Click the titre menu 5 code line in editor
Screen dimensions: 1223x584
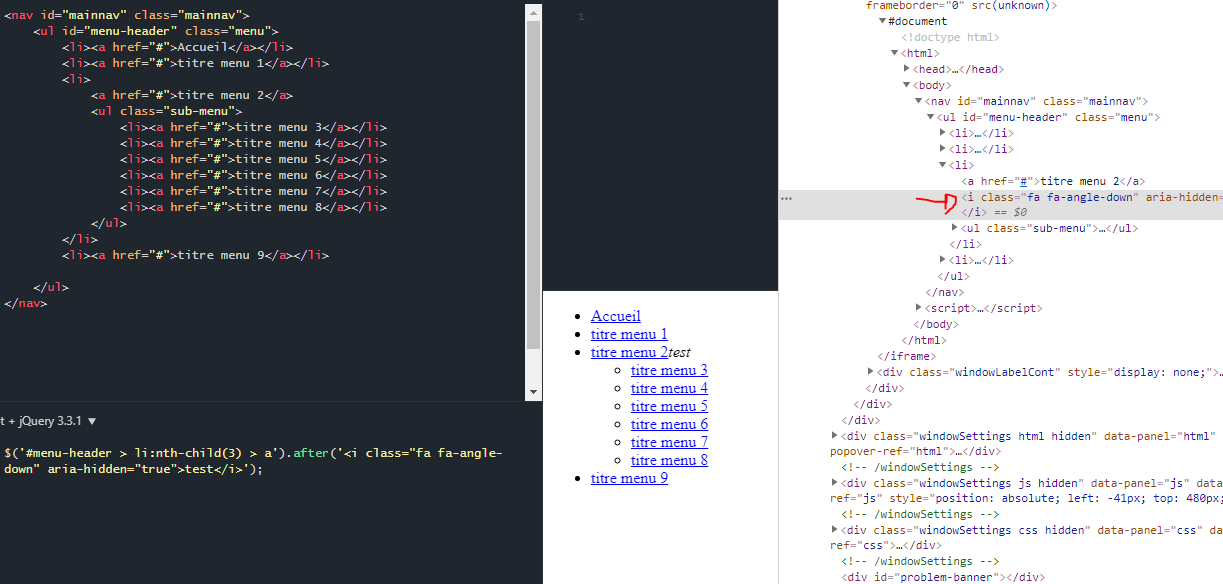[253, 159]
